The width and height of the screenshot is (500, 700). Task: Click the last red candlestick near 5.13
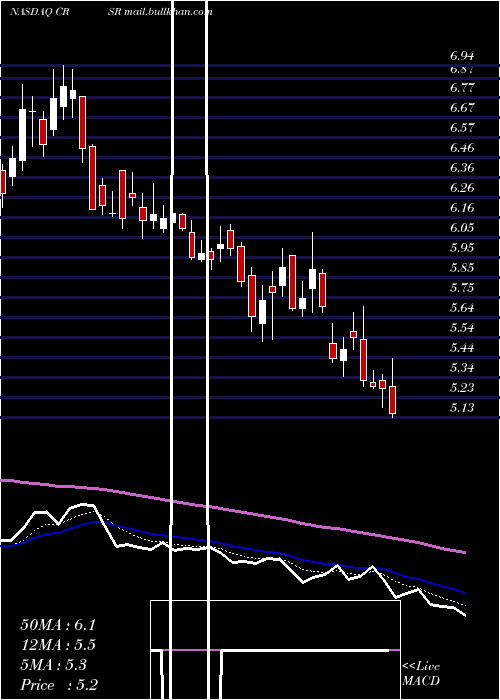coord(392,400)
